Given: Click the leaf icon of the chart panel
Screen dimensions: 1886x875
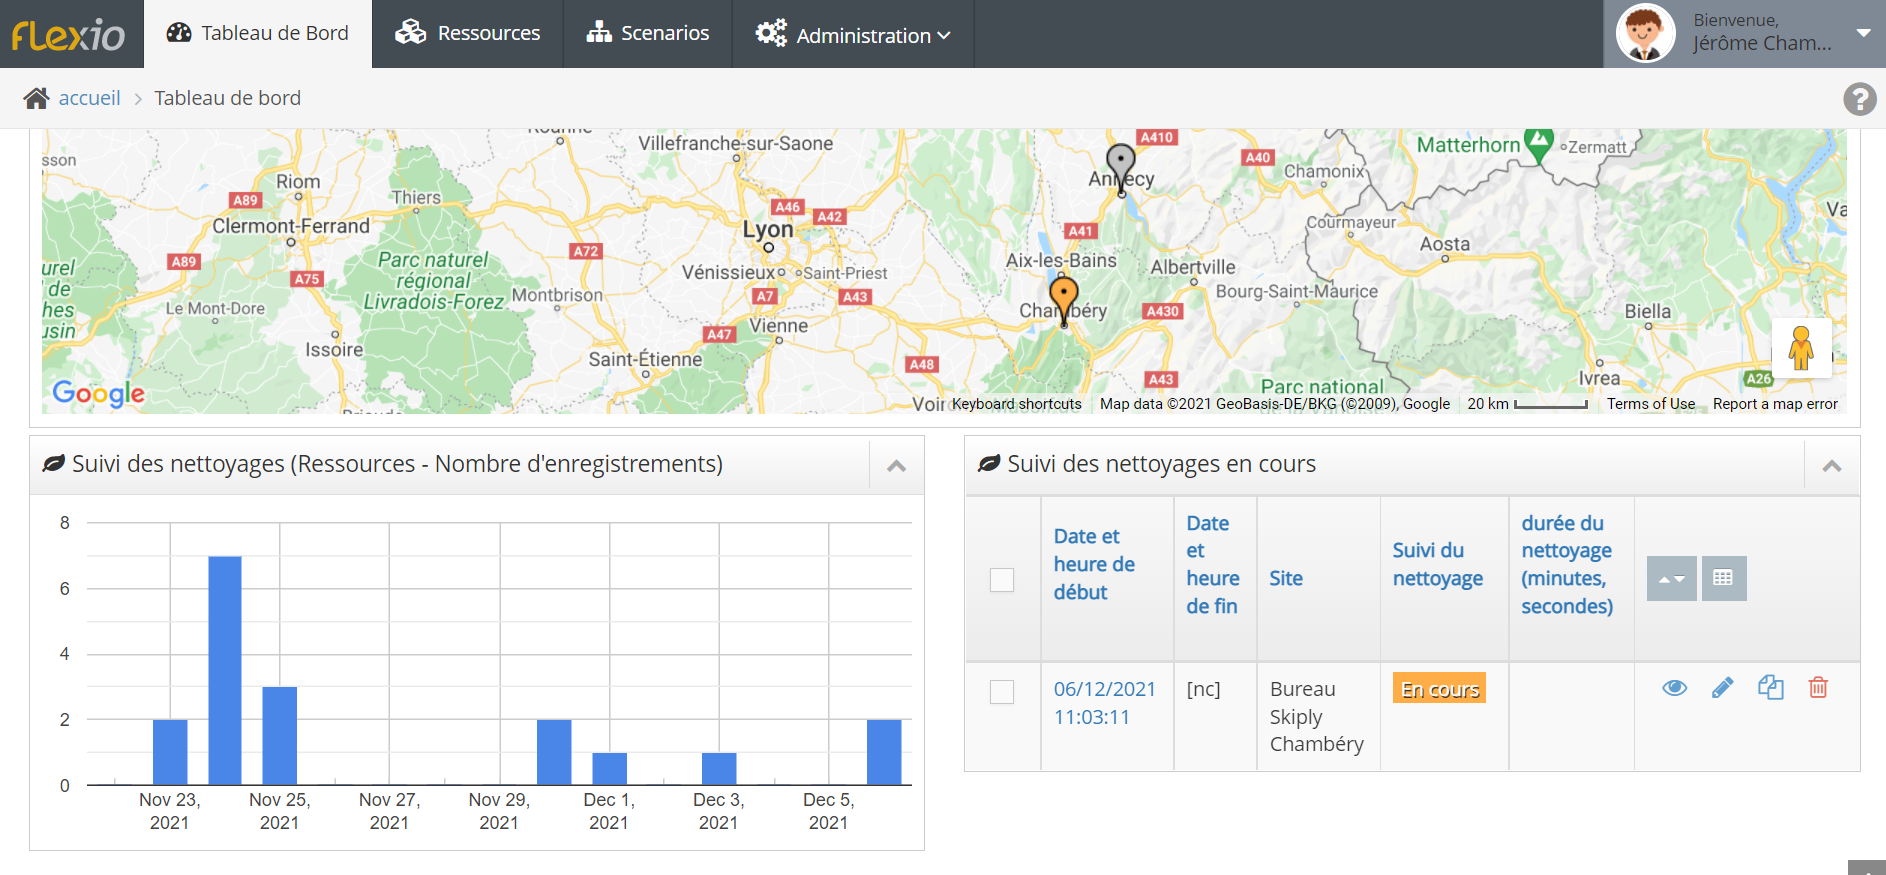Looking at the screenshot, I should coord(54,464).
